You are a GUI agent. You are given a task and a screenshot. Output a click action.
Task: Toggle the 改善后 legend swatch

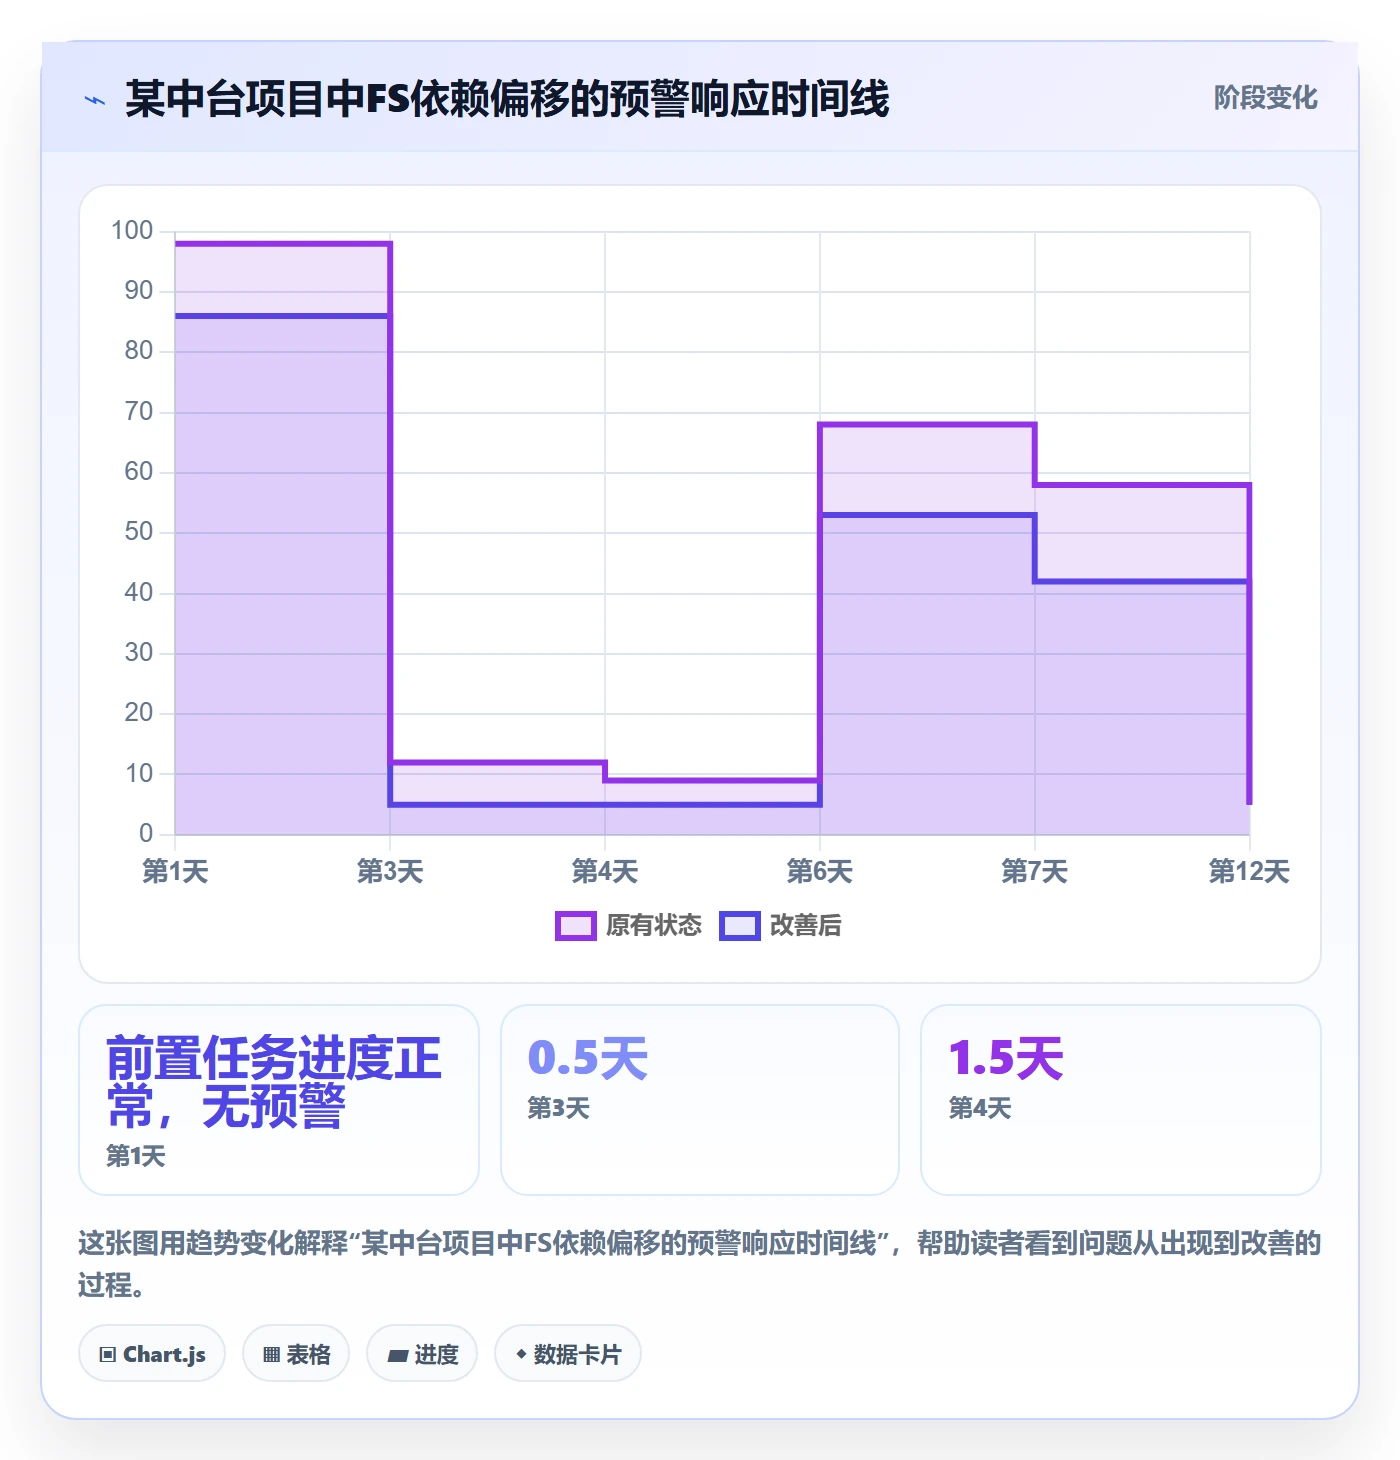click(x=740, y=926)
